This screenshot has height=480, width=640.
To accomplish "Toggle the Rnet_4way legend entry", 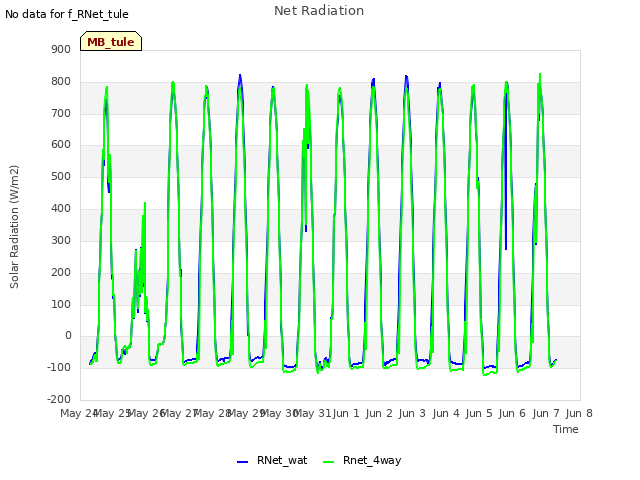I will point(362,460).
